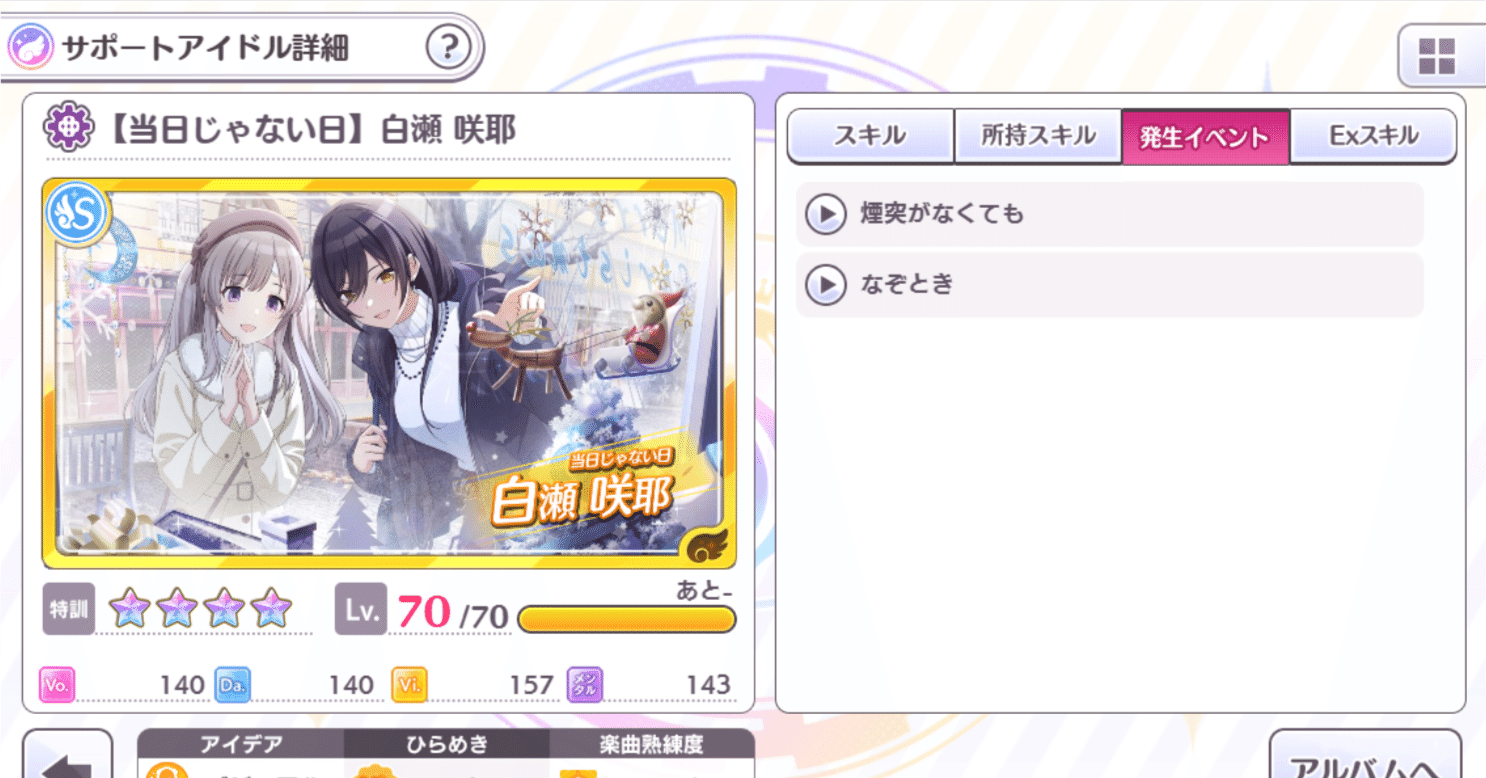The image size is (1486, 778).
Task: Switch to the 所持スキル tab
Action: point(1038,136)
